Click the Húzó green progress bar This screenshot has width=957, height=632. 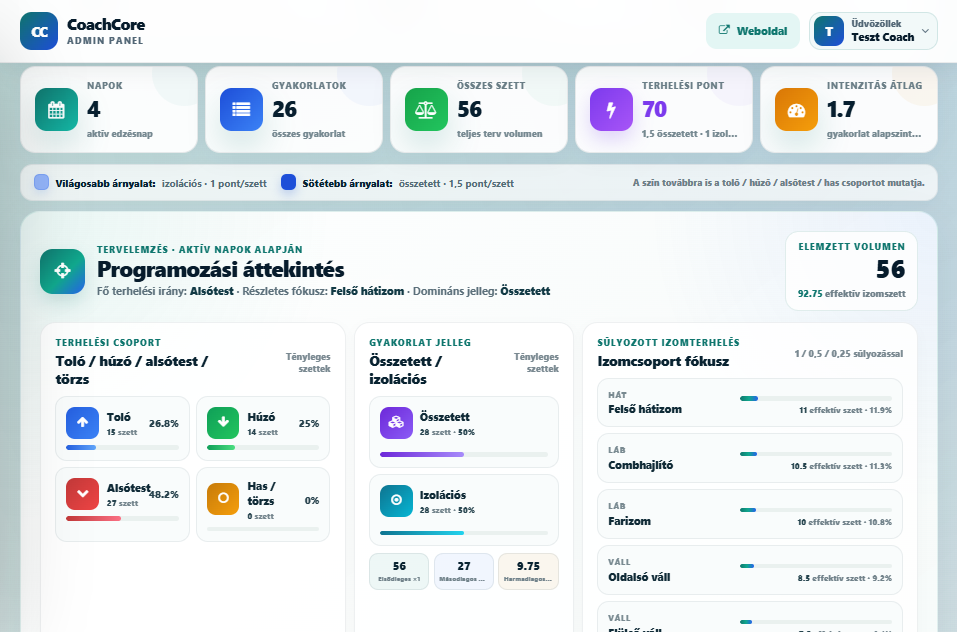coord(263,448)
